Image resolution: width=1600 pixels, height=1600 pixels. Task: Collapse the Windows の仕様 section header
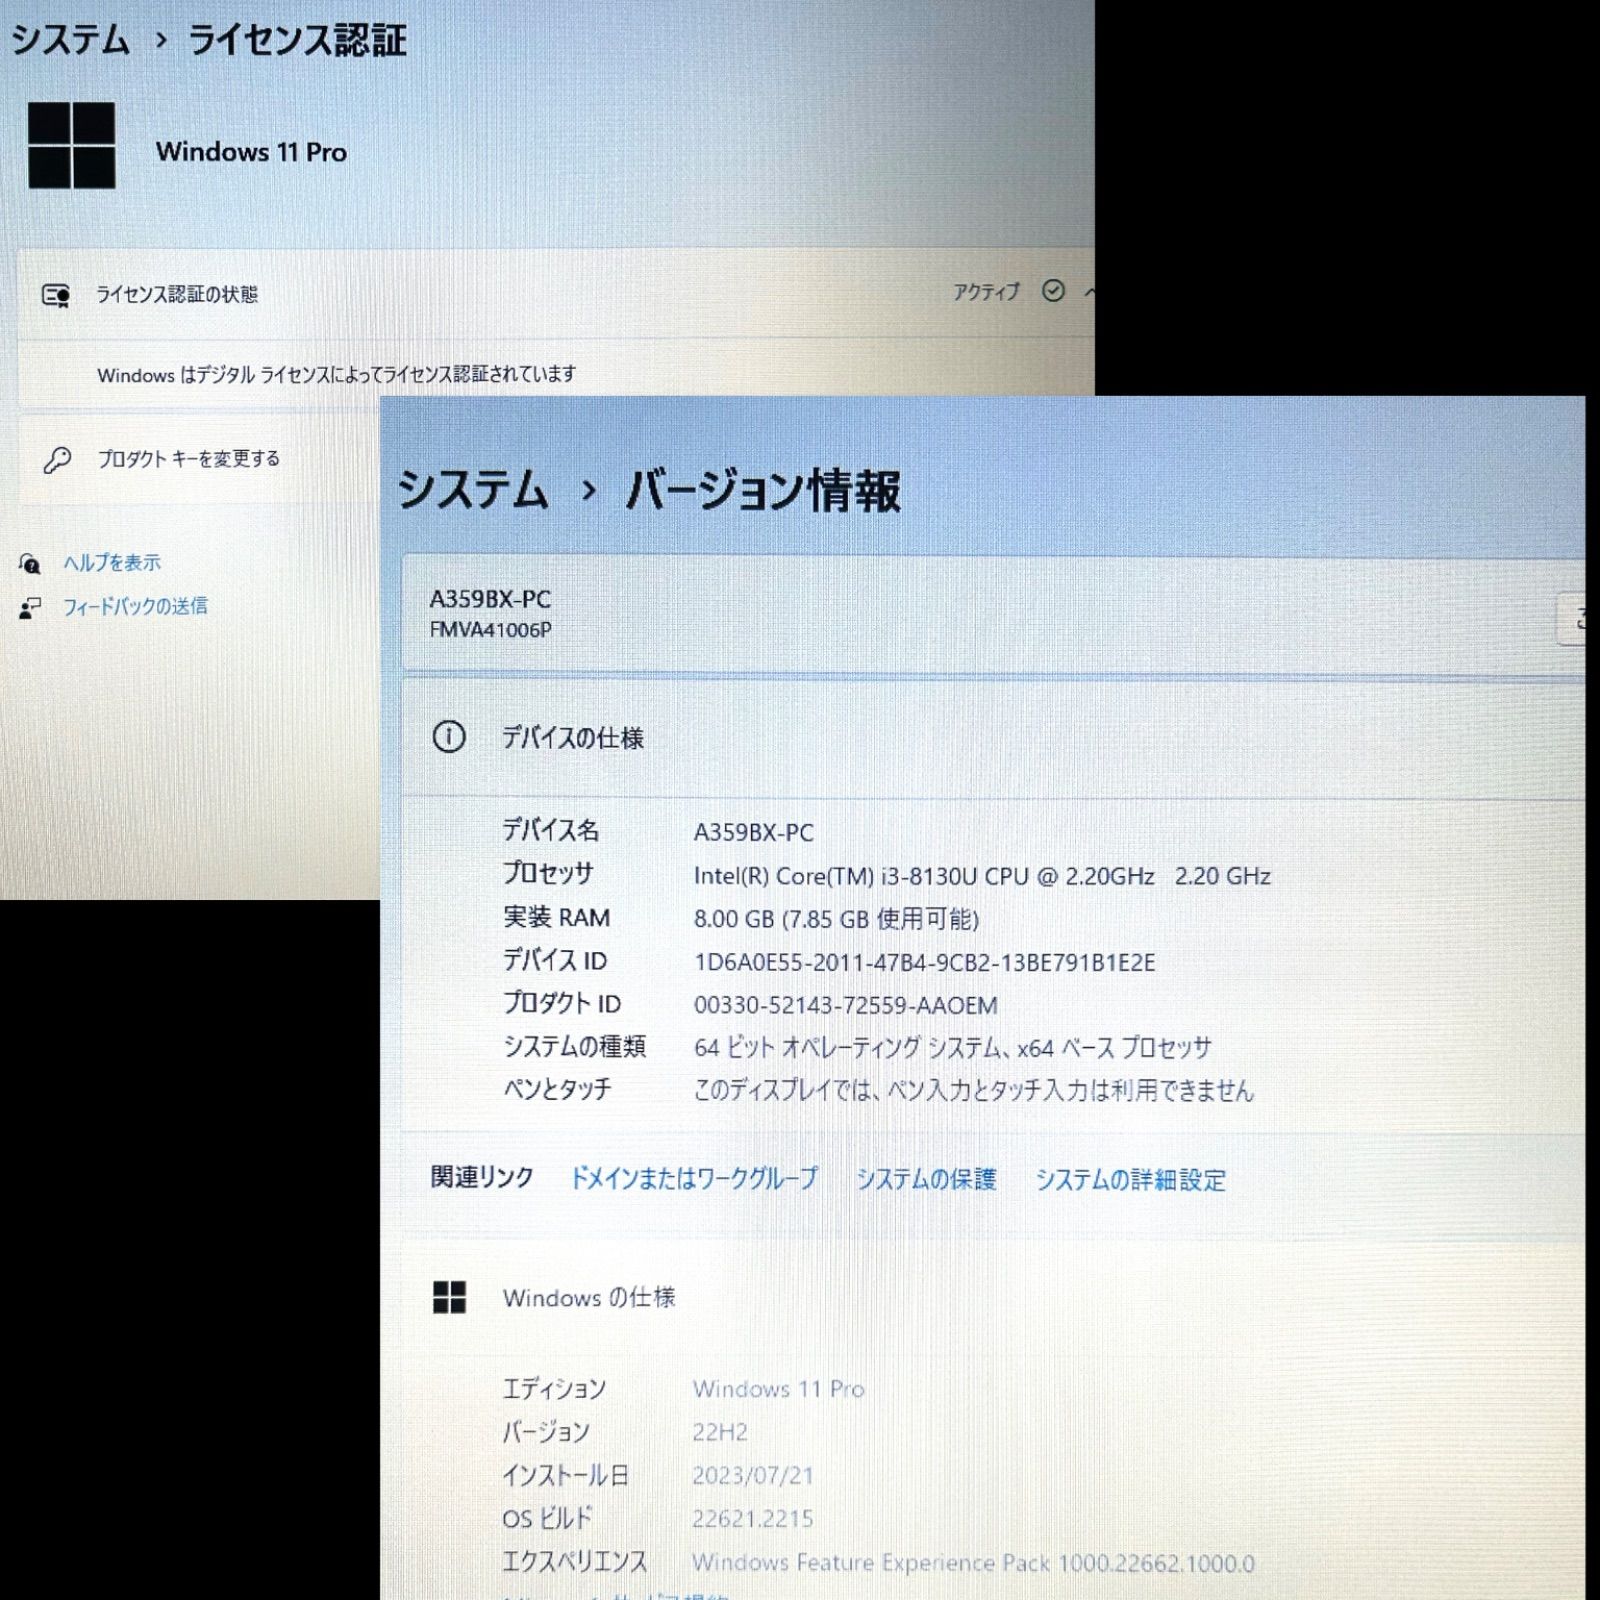tap(993, 1297)
